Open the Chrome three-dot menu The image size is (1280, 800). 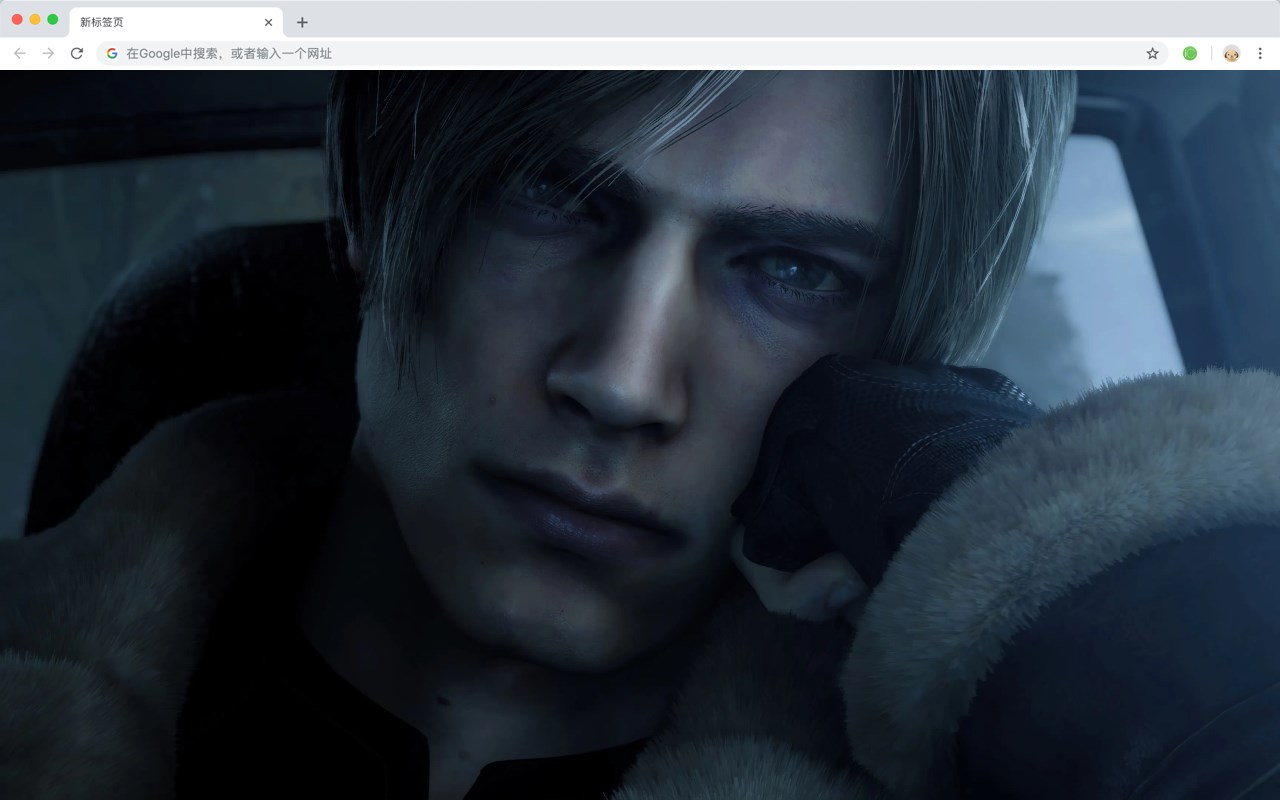click(x=1261, y=53)
